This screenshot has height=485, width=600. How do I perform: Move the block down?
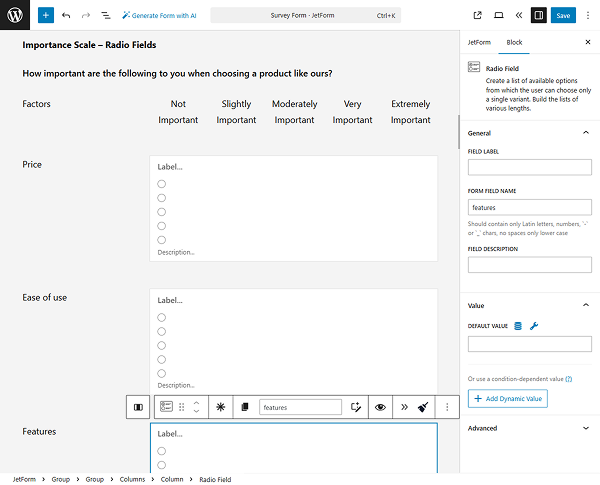coord(196,411)
